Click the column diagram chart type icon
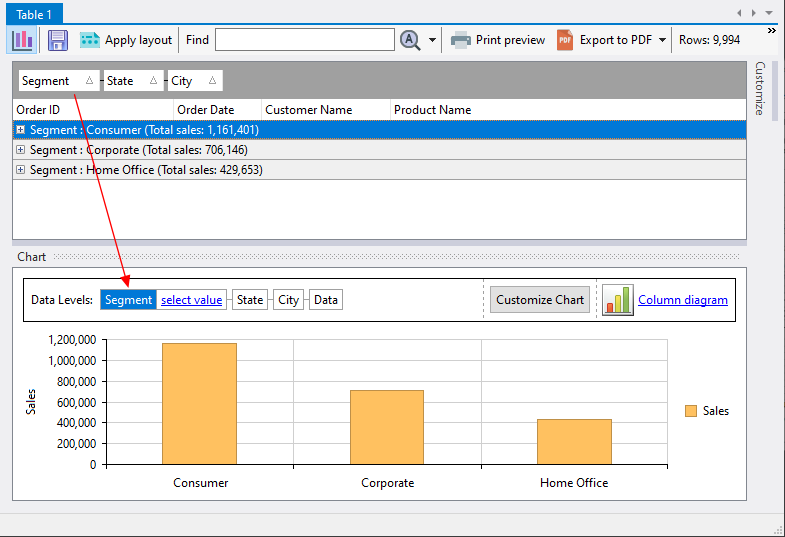 618,300
